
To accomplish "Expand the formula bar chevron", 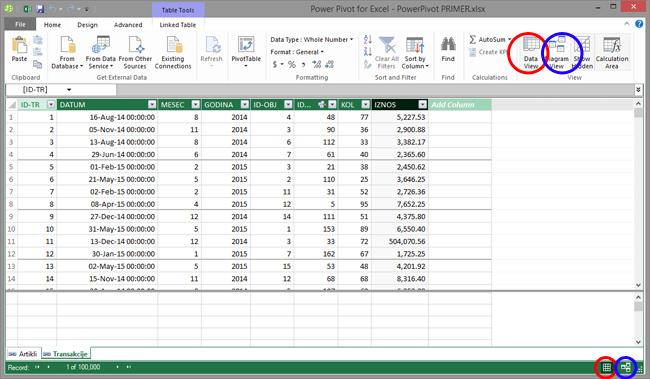I will [x=638, y=90].
